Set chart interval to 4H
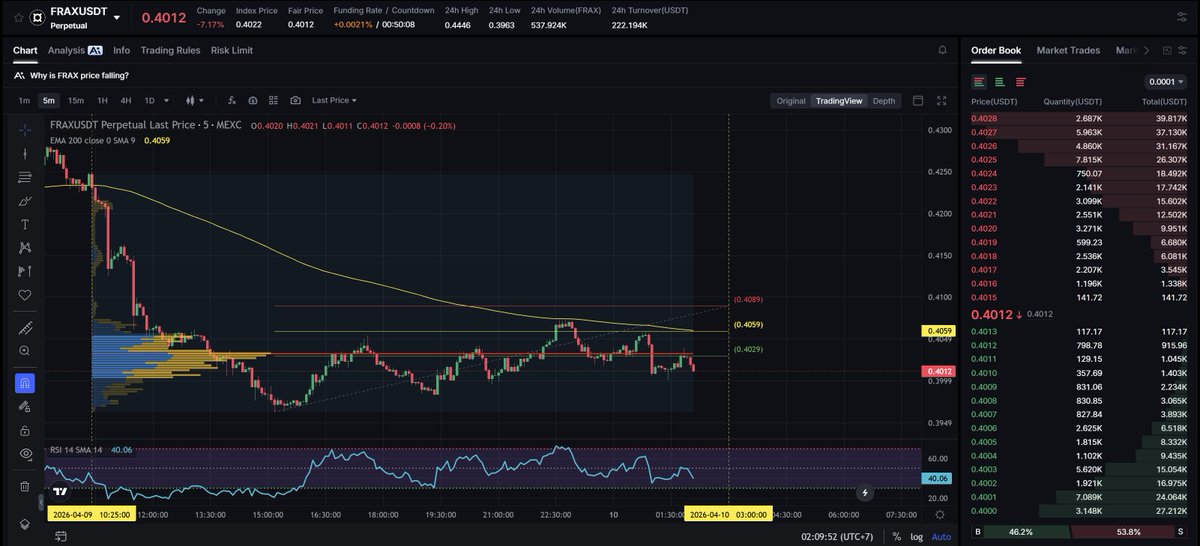 126,100
